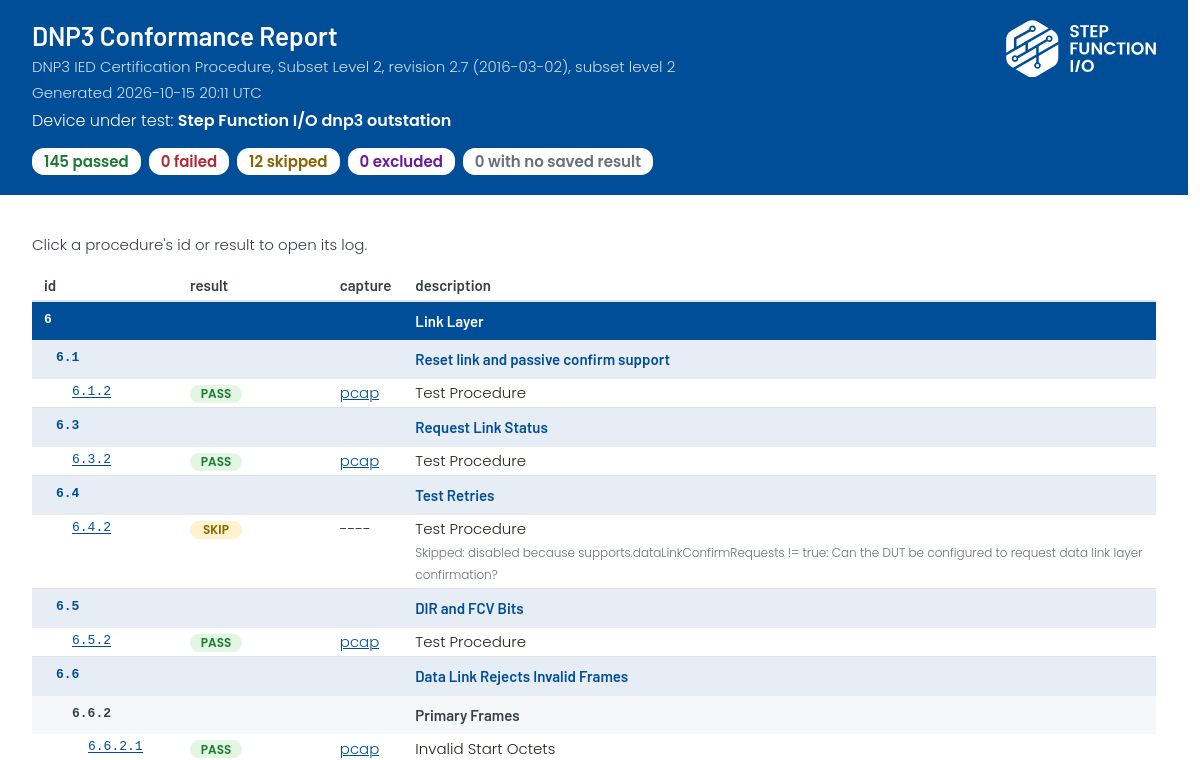Click the '0 failed' filter badge
The width and height of the screenshot is (1200, 760).
pyautogui.click(x=189, y=161)
